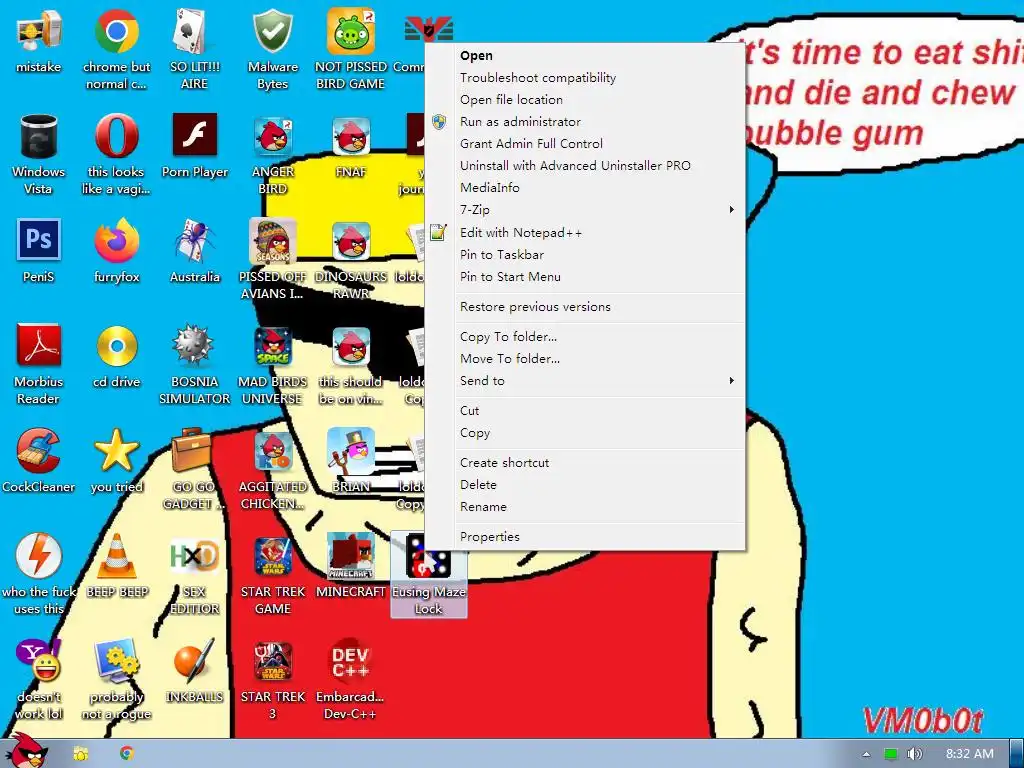Click the 'DINOSAURS RAWR' icon
Image resolution: width=1024 pixels, height=768 pixels.
click(x=351, y=260)
